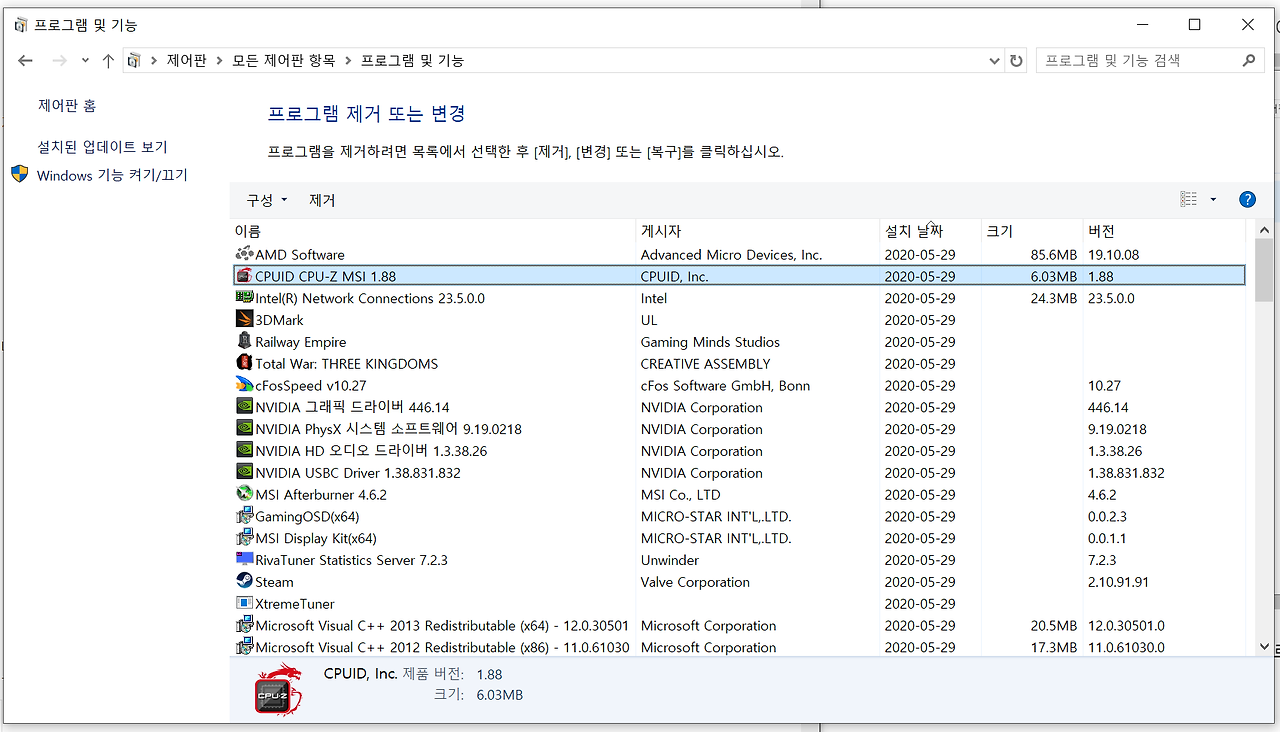This screenshot has width=1280, height=732.
Task: Navigate to 제어판 breadcrumb
Action: pyautogui.click(x=186, y=61)
